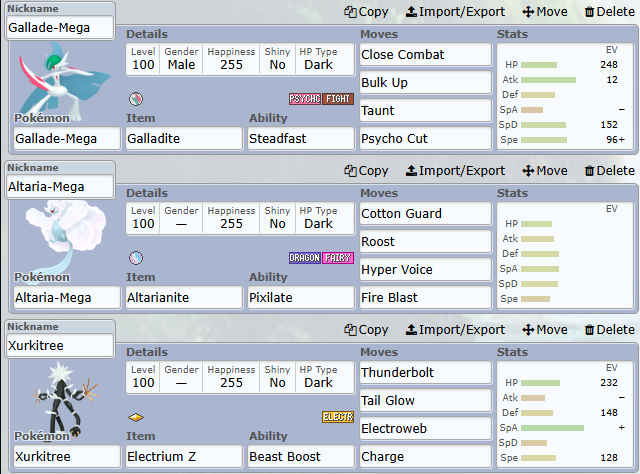
Task: Click the Move icon for Xurkitree
Action: tap(528, 329)
